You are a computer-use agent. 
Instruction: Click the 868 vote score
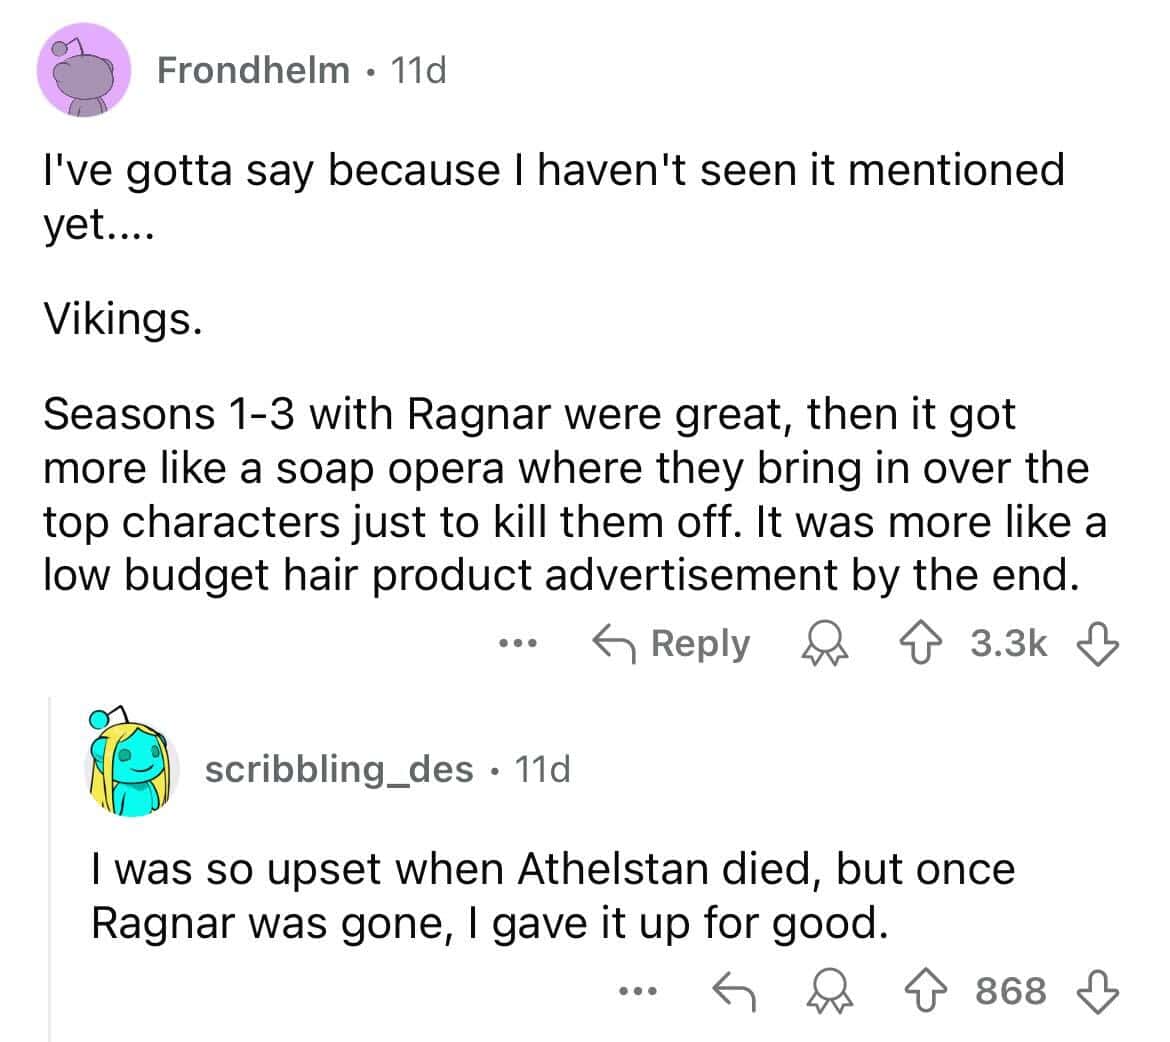1010,991
